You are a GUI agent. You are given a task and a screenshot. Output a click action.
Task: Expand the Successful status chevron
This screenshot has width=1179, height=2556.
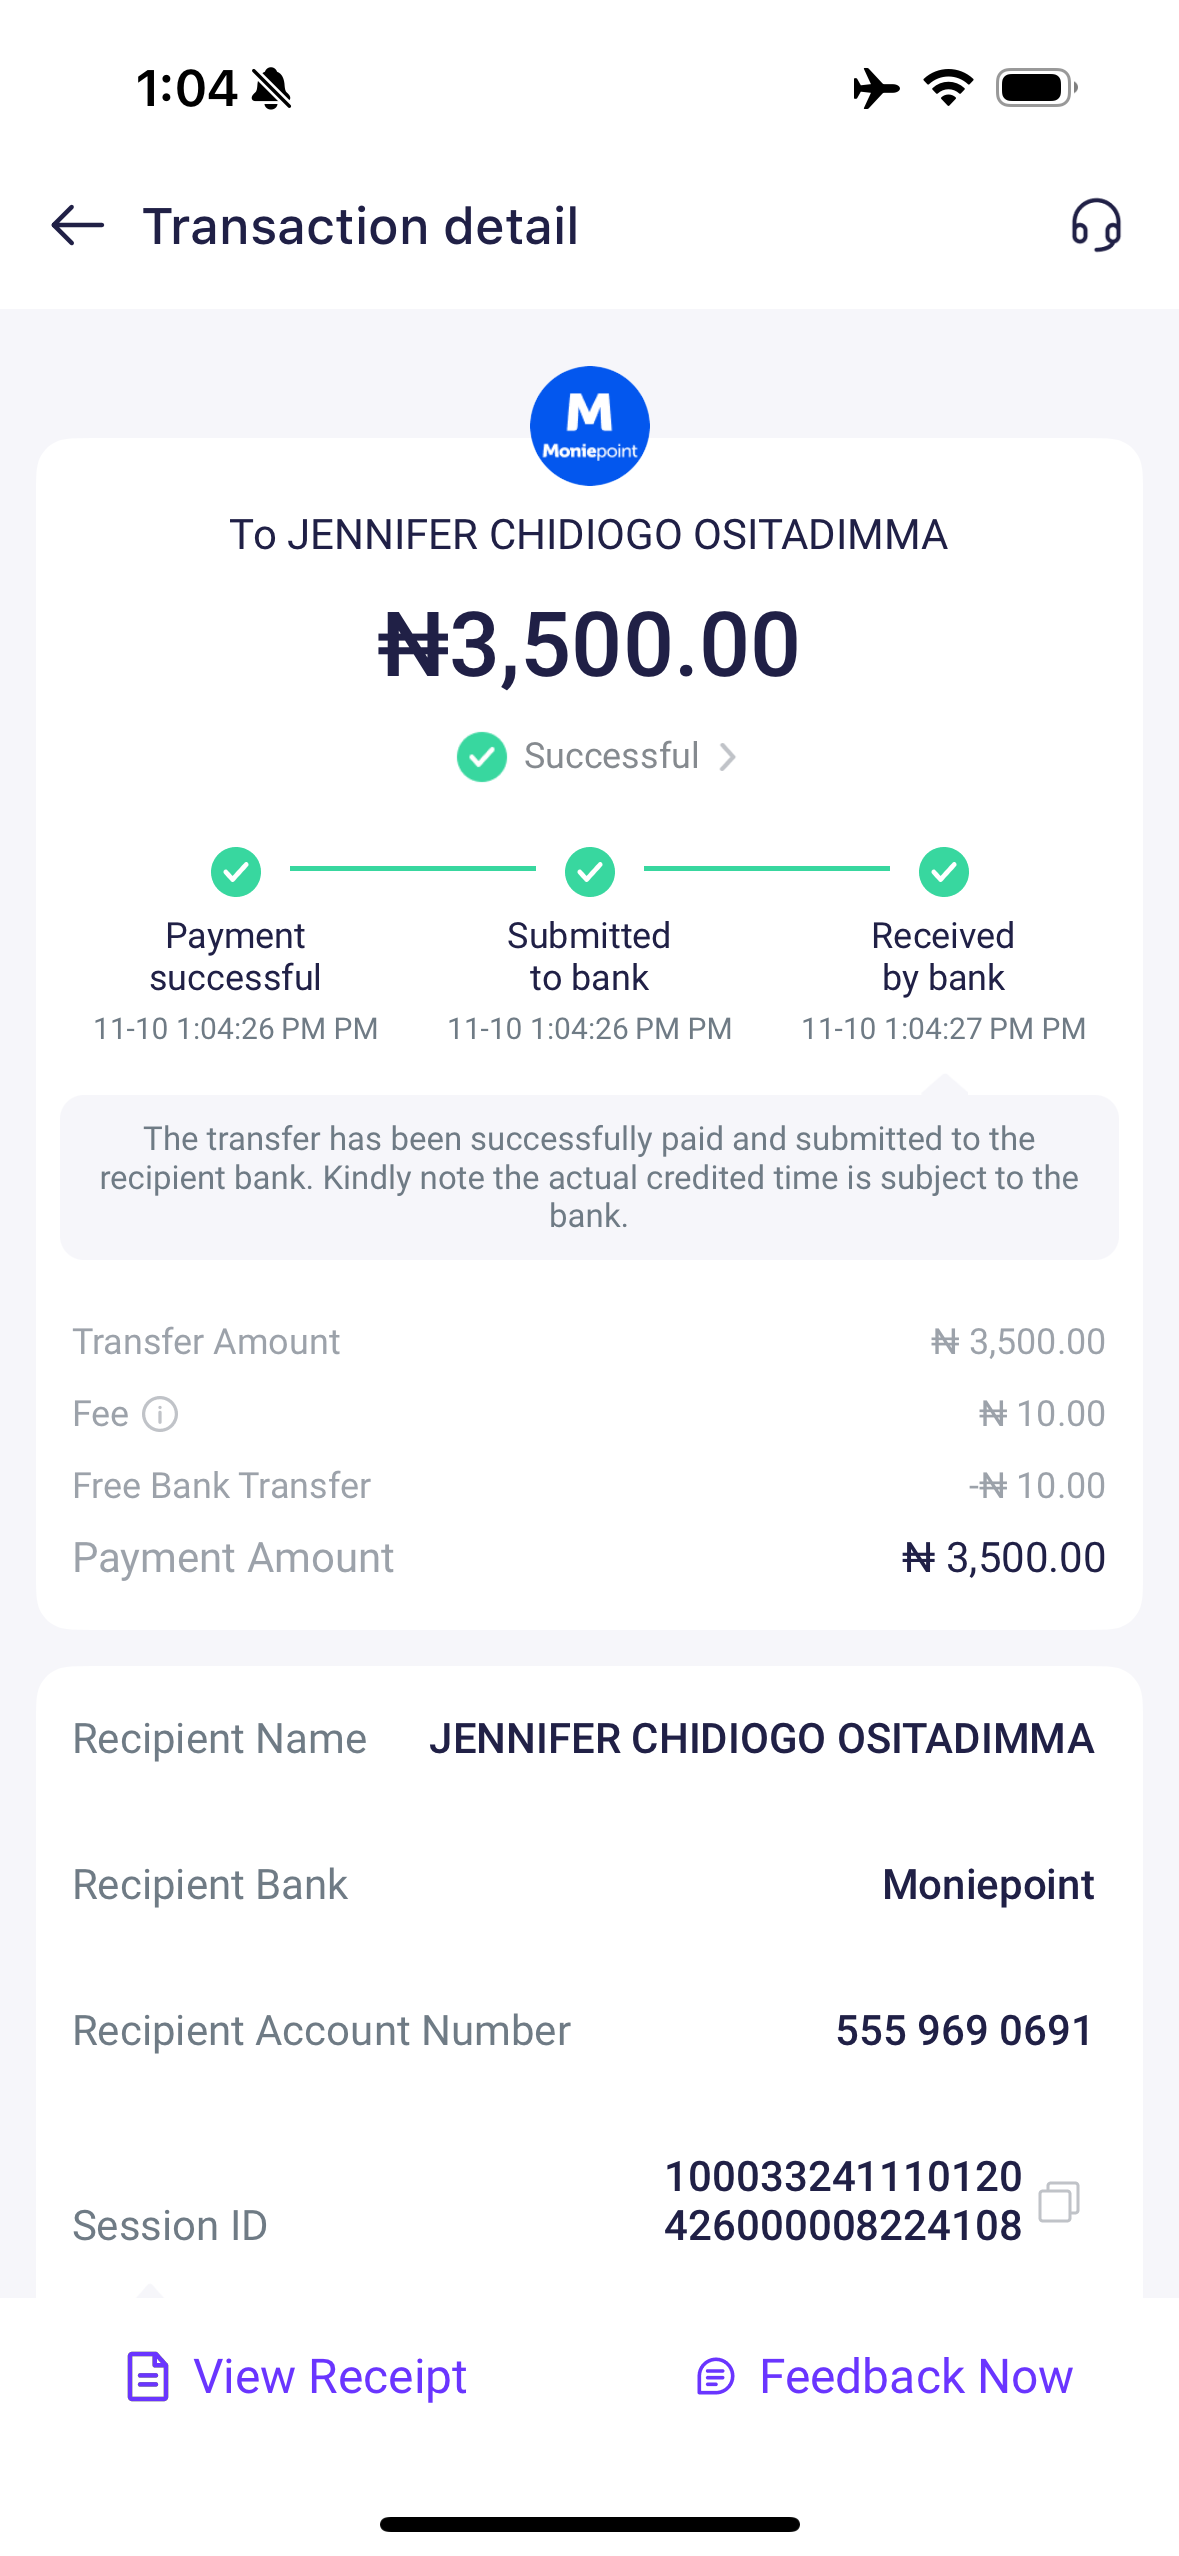[728, 757]
